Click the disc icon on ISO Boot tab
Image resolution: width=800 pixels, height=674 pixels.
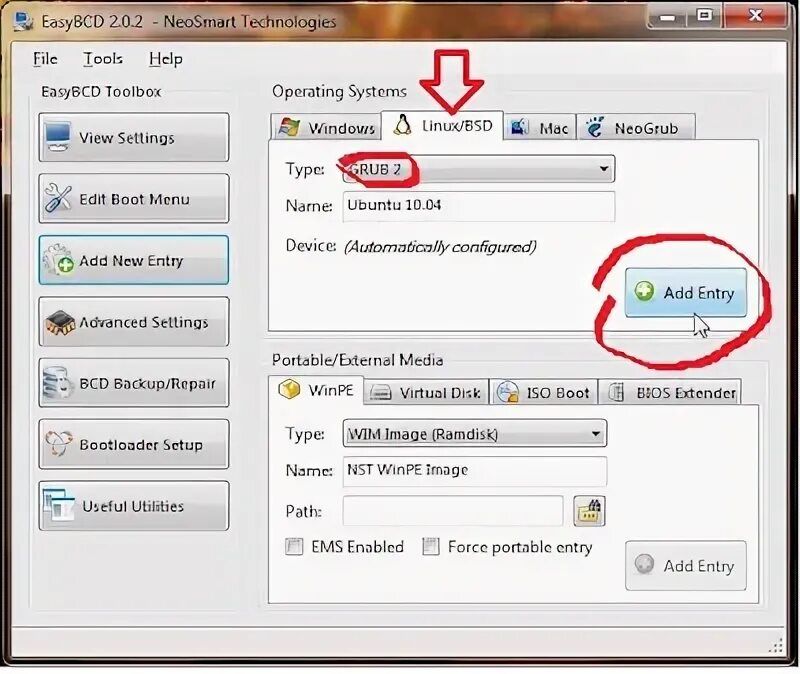pos(507,392)
